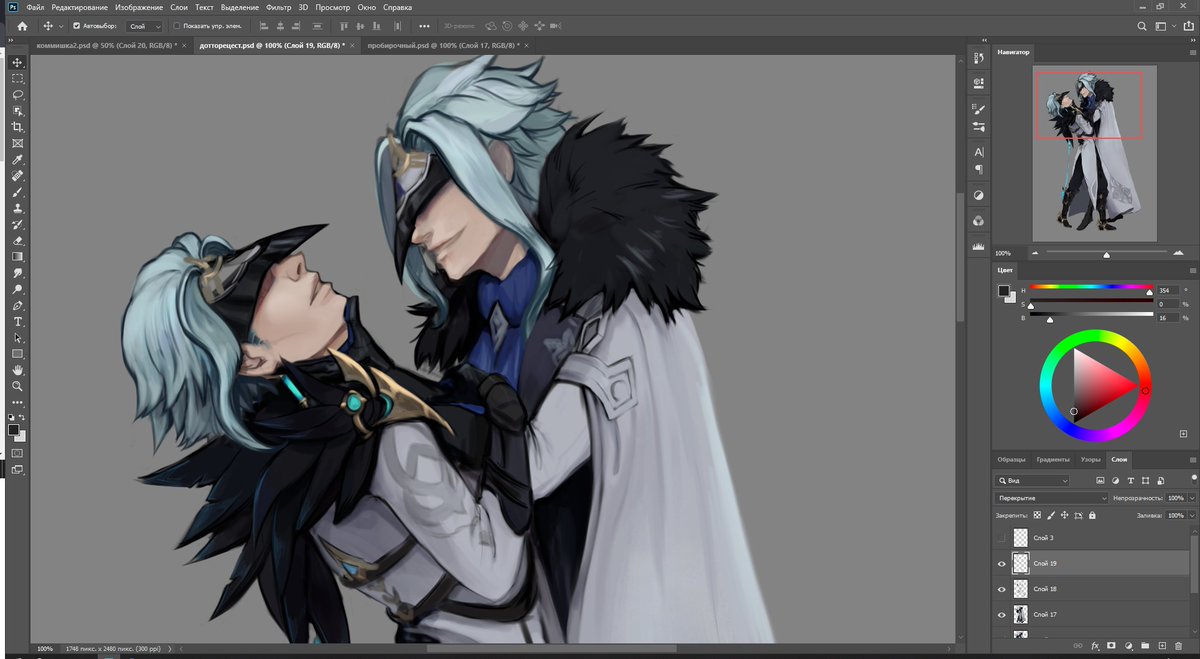Open the Вид layer filter dropdown
Screen dimensions: 1200x659
(1033, 481)
